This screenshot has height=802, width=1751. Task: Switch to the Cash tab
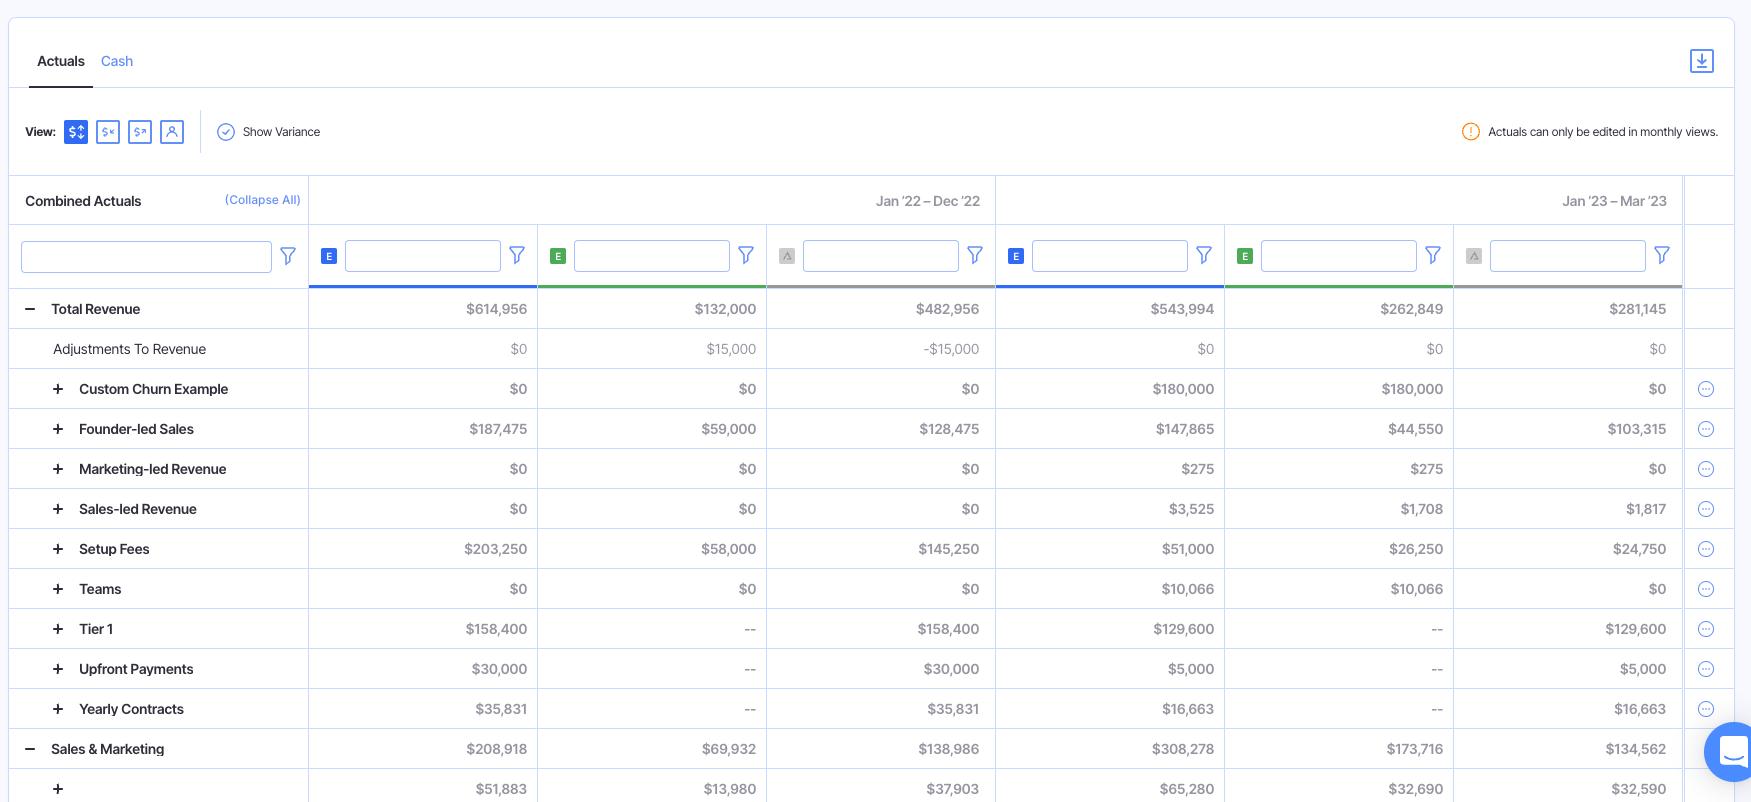(117, 61)
